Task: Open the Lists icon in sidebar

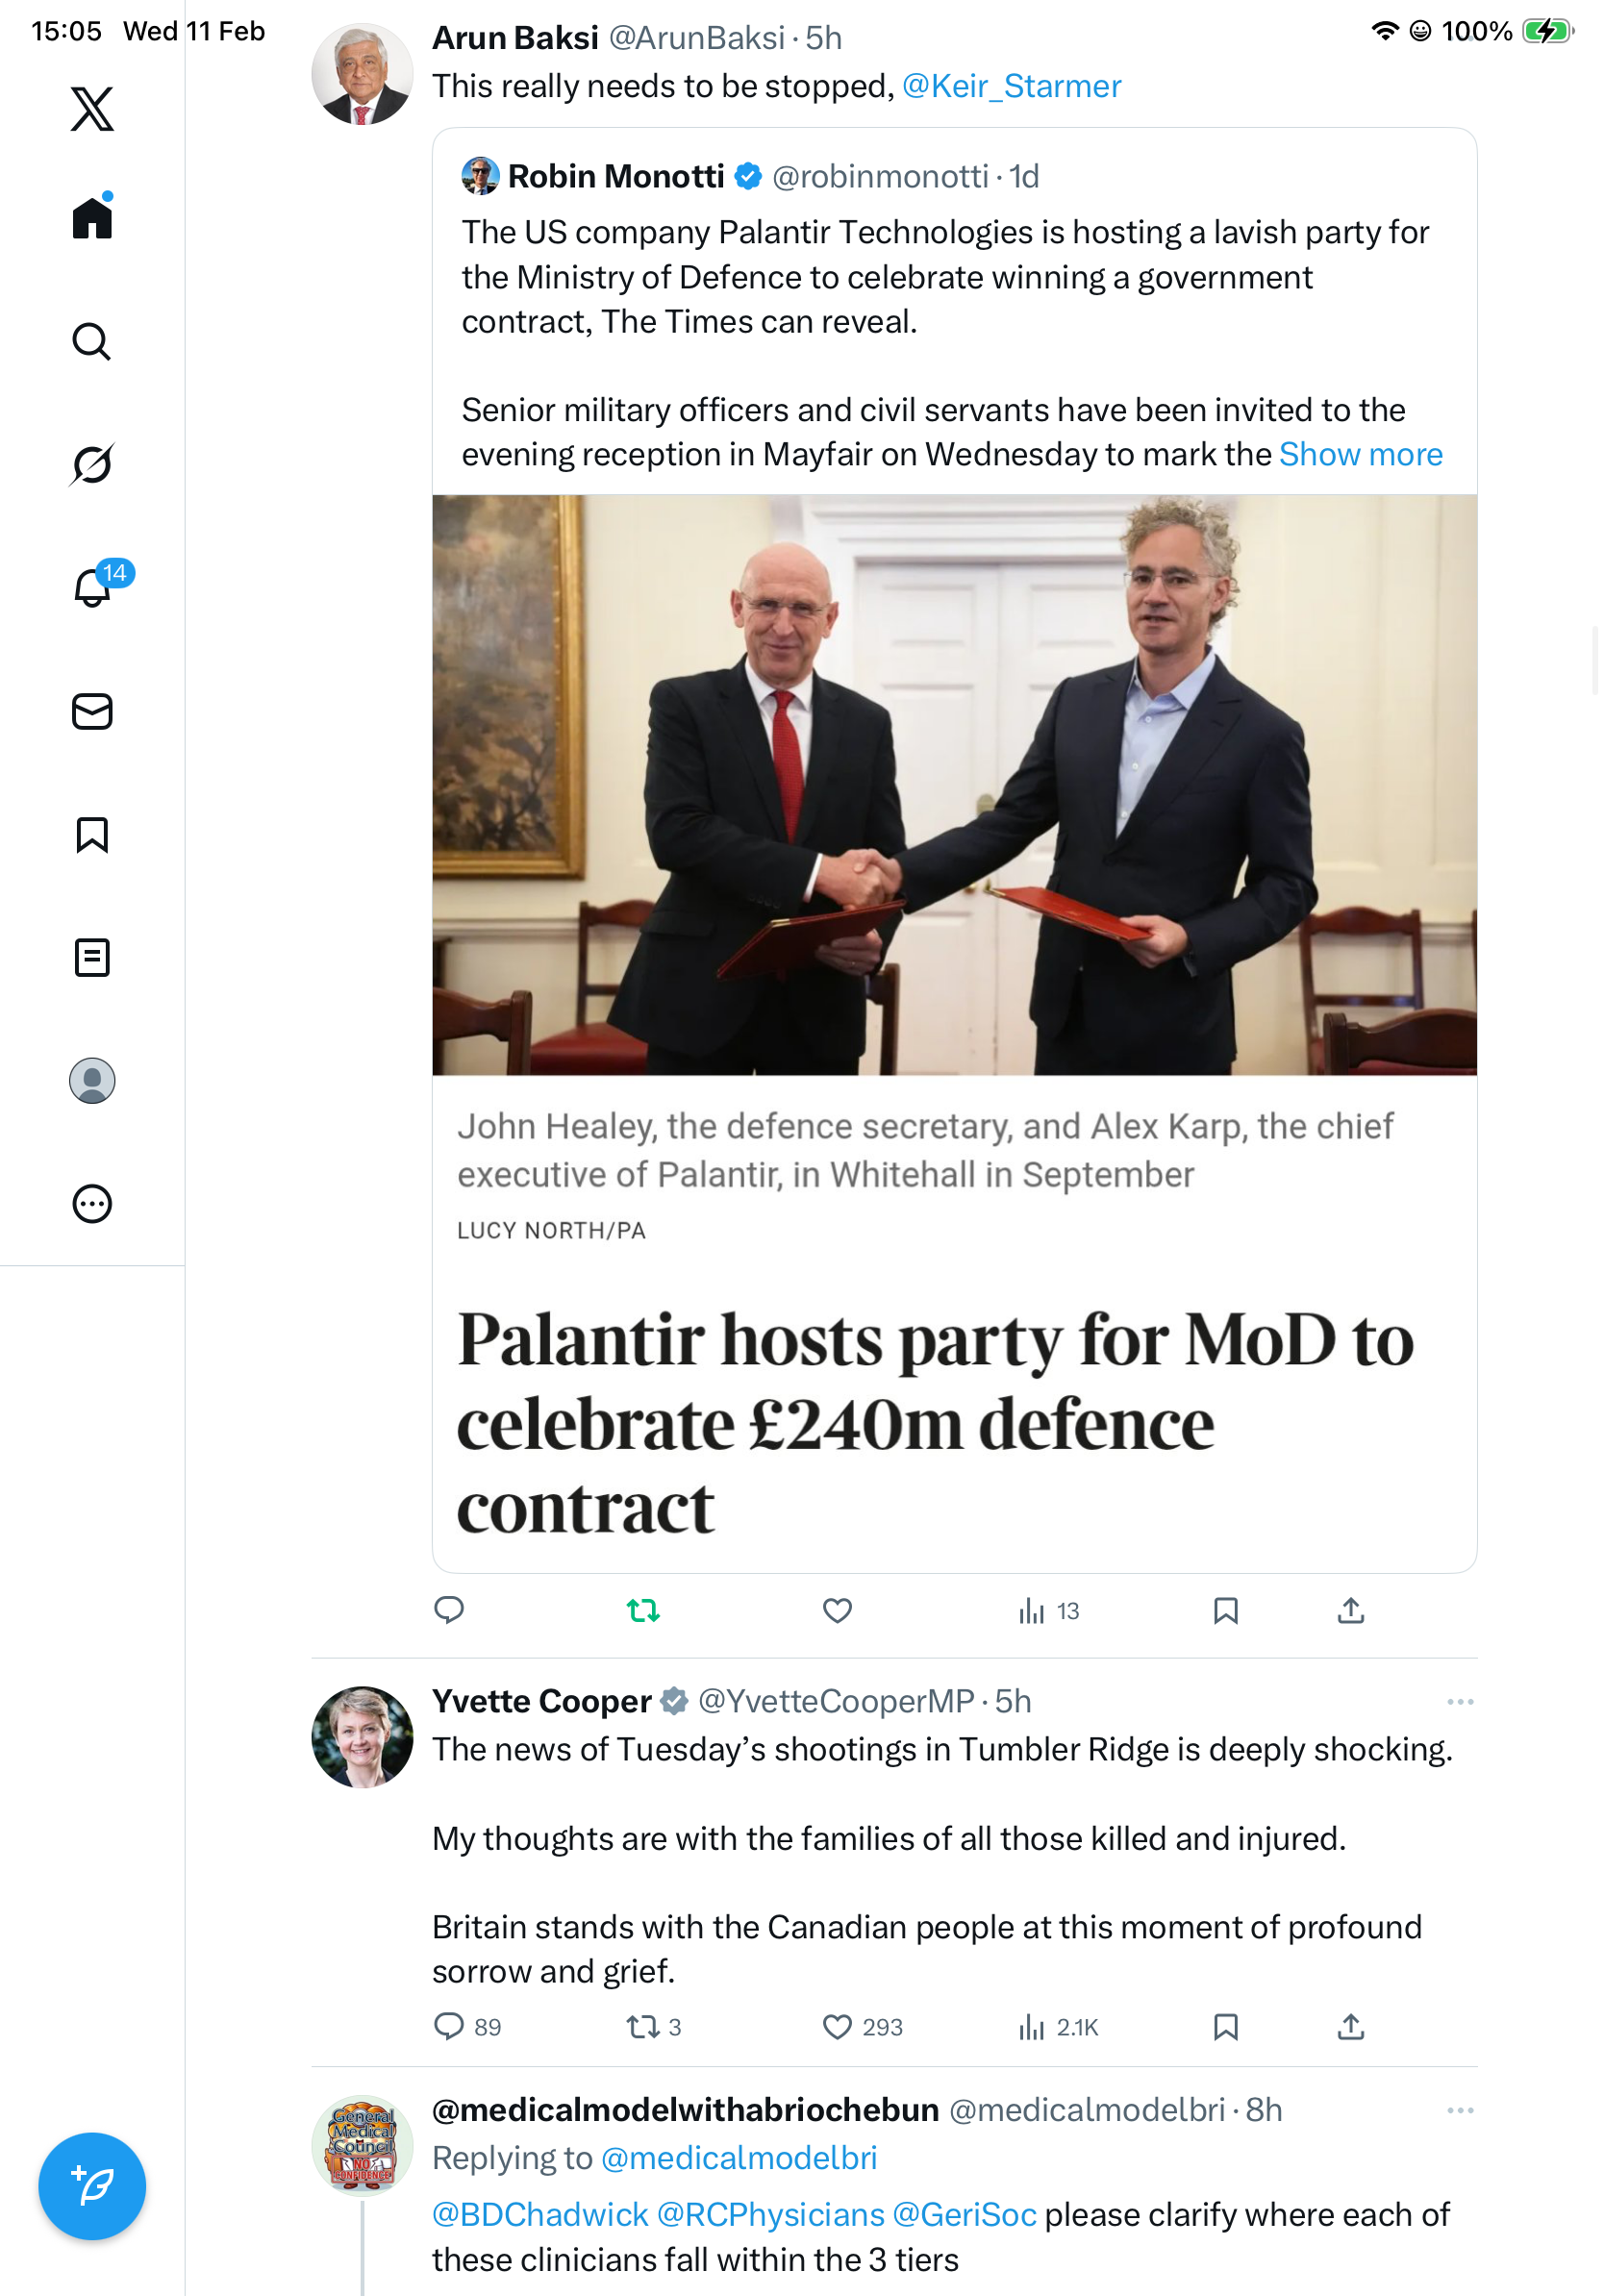Action: click(x=92, y=957)
